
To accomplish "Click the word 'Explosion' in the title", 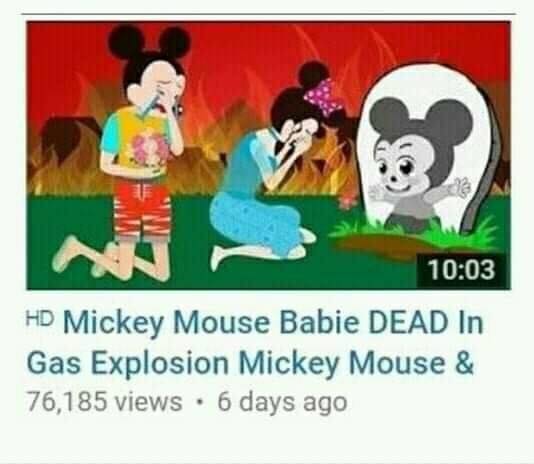I will pyautogui.click(x=160, y=363).
